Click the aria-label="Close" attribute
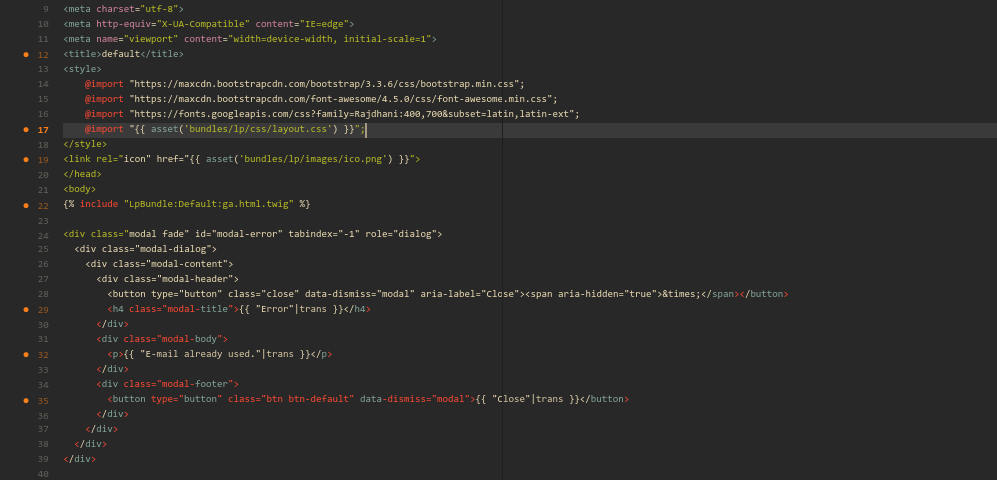The height and width of the screenshot is (480, 997). click(x=469, y=294)
